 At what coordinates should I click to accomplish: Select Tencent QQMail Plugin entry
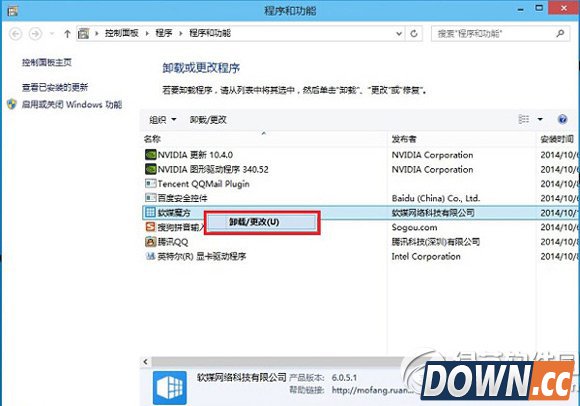203,184
